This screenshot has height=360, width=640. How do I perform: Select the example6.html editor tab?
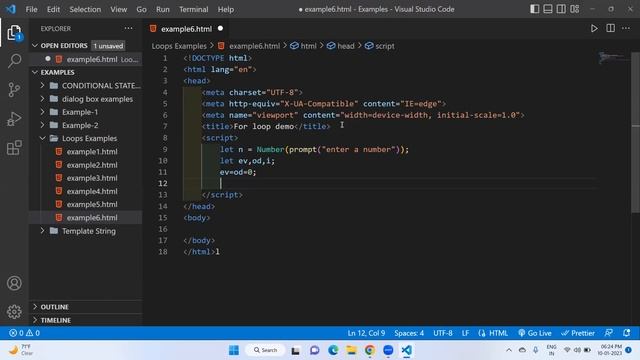(x=186, y=29)
